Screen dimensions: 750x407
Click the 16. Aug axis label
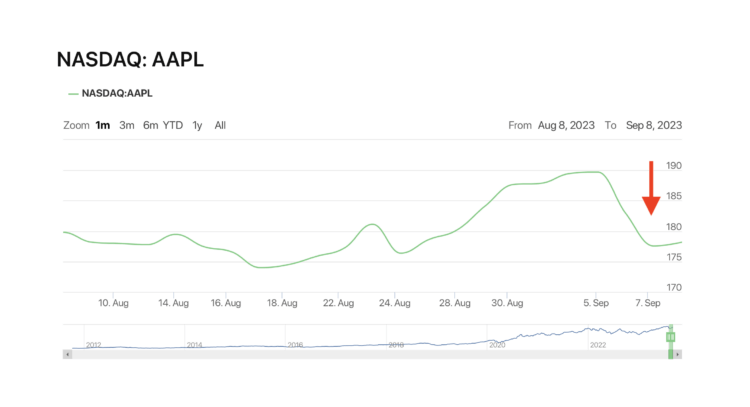point(226,303)
